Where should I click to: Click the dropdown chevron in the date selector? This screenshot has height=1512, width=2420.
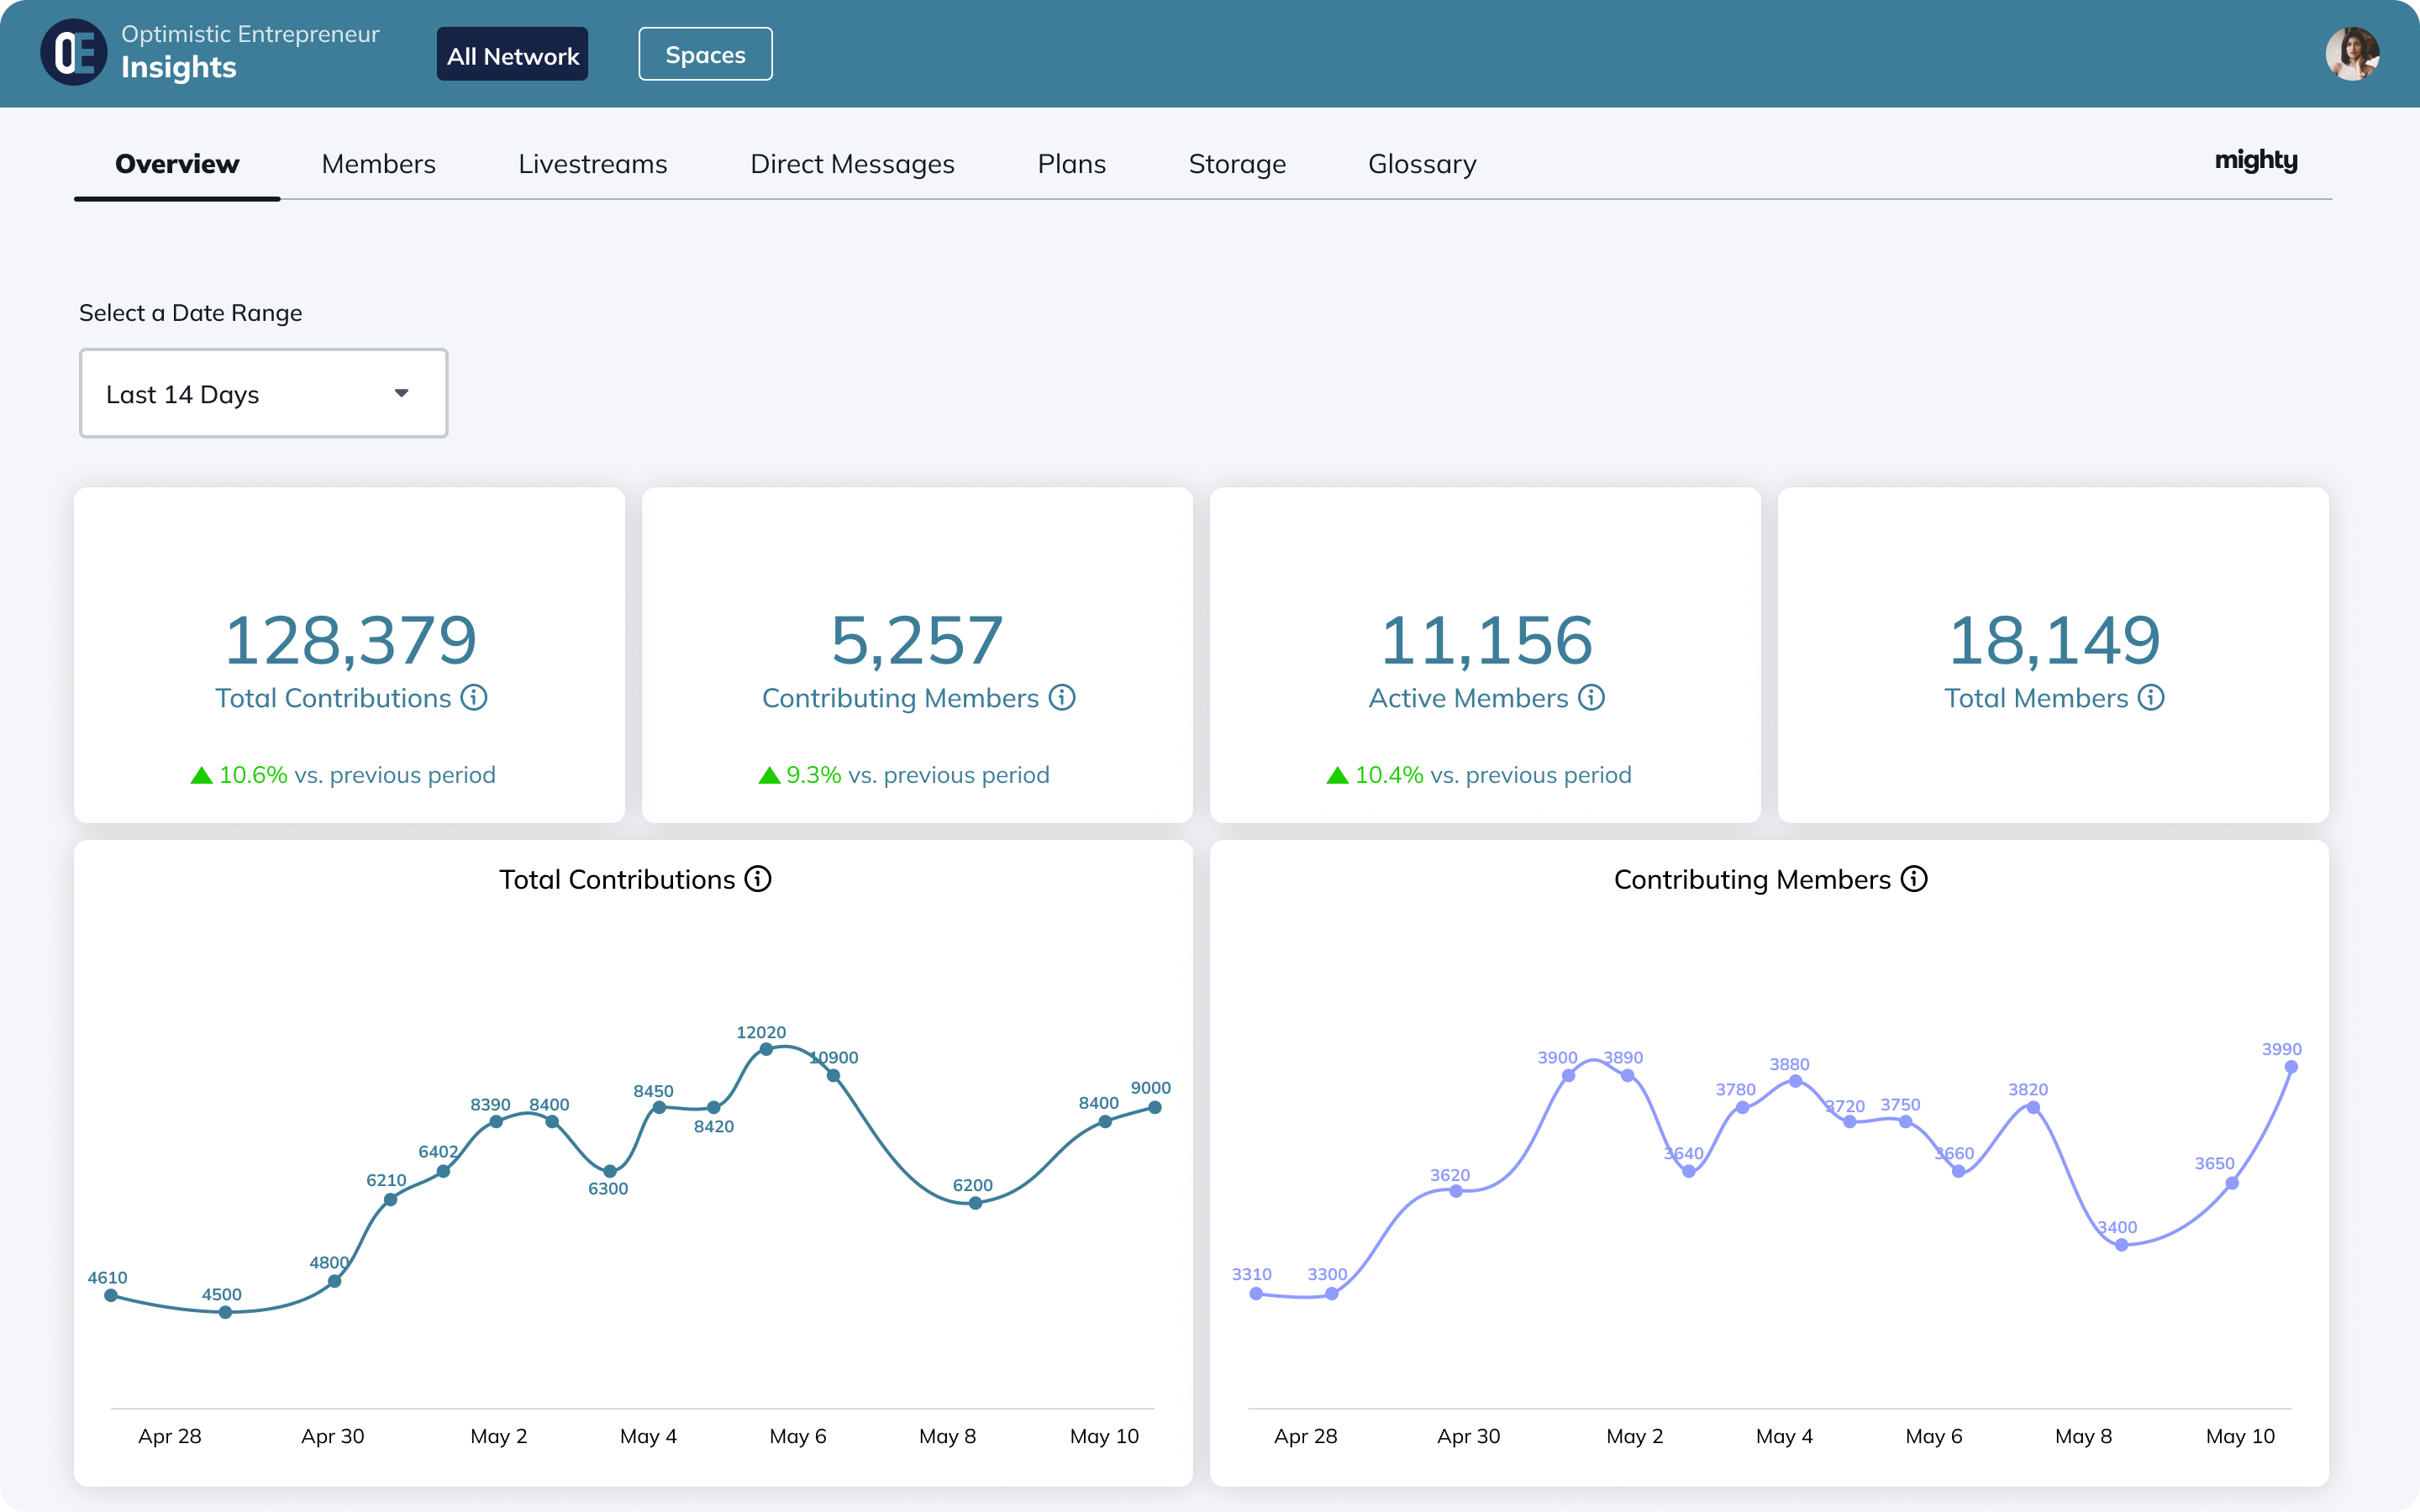tap(402, 393)
